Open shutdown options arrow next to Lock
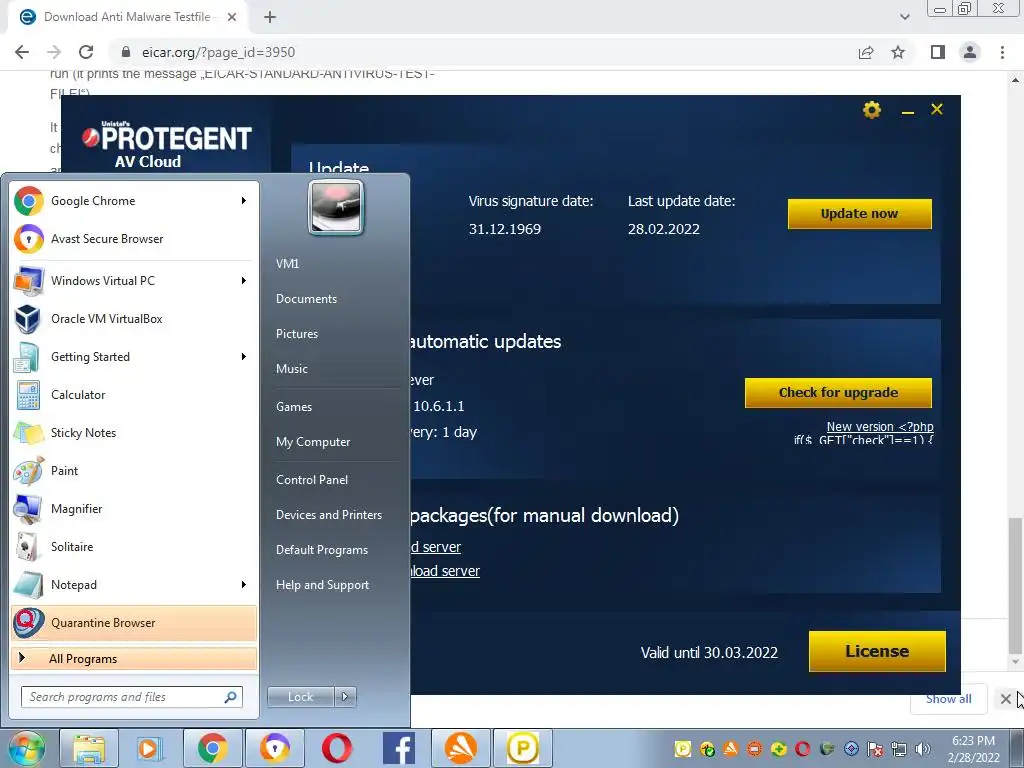 pos(345,697)
